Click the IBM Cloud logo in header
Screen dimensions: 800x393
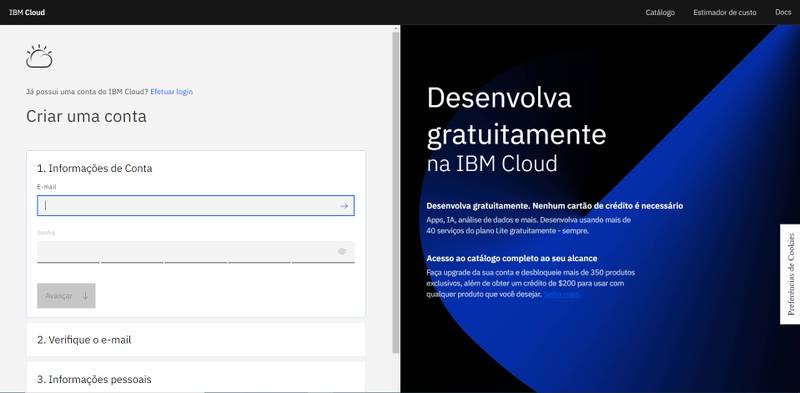(27, 12)
